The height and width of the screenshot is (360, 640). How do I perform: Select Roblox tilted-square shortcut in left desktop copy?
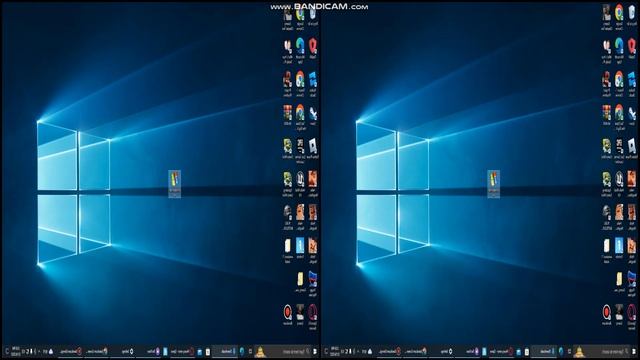coord(313,149)
